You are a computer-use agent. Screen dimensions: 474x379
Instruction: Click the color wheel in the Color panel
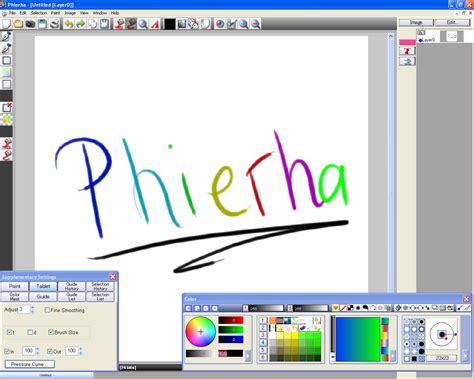click(x=201, y=331)
